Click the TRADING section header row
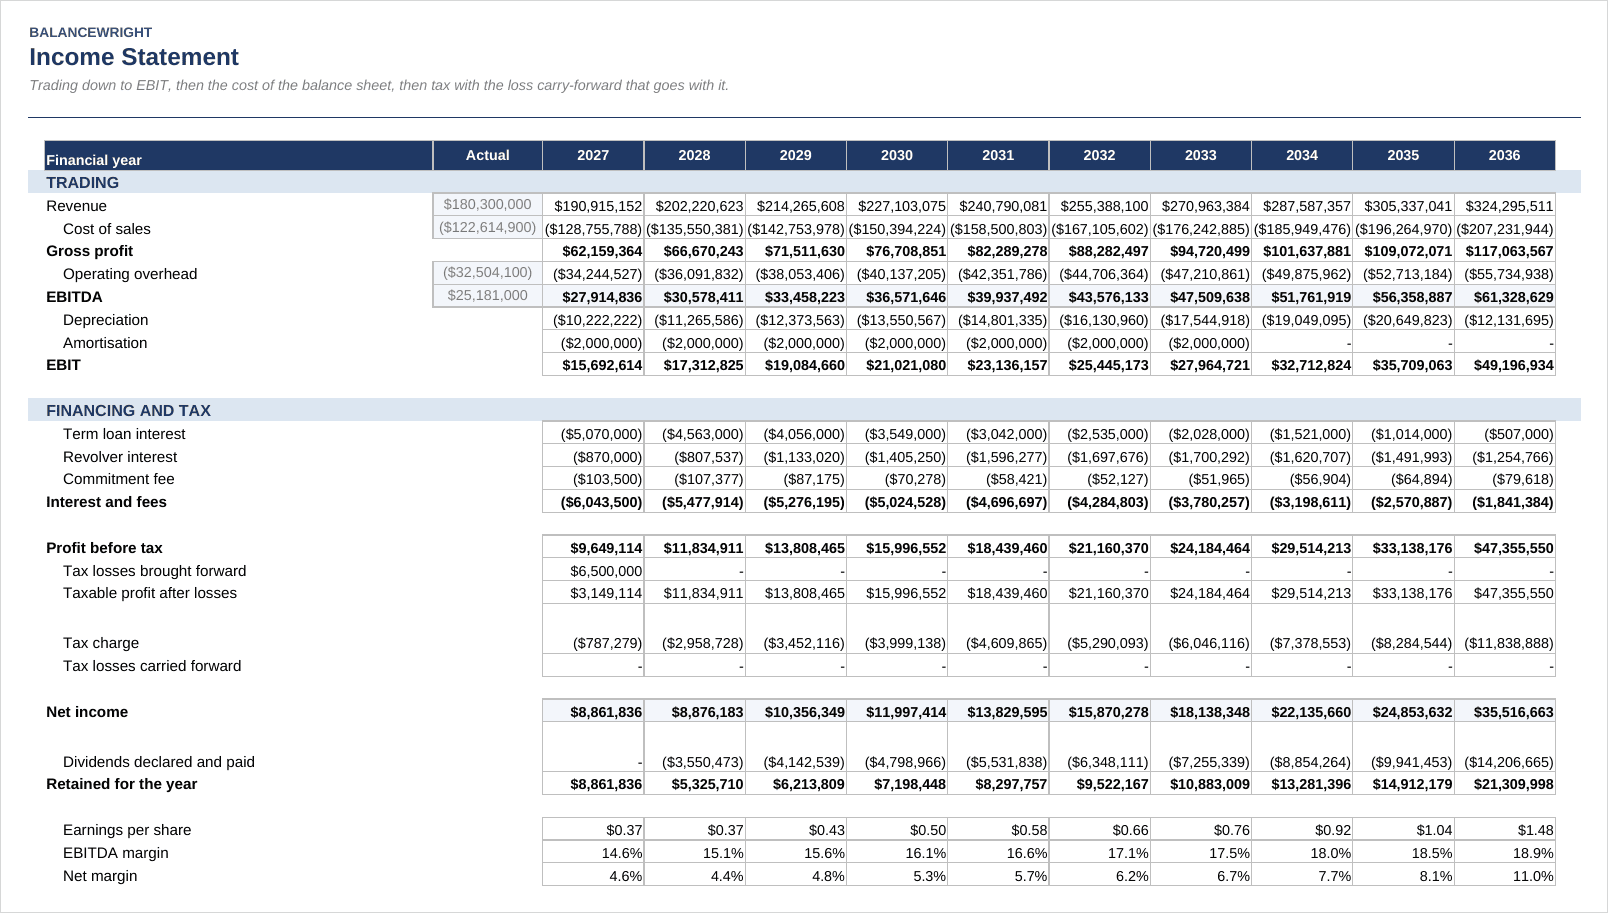Image resolution: width=1608 pixels, height=913 pixels. 804,183
